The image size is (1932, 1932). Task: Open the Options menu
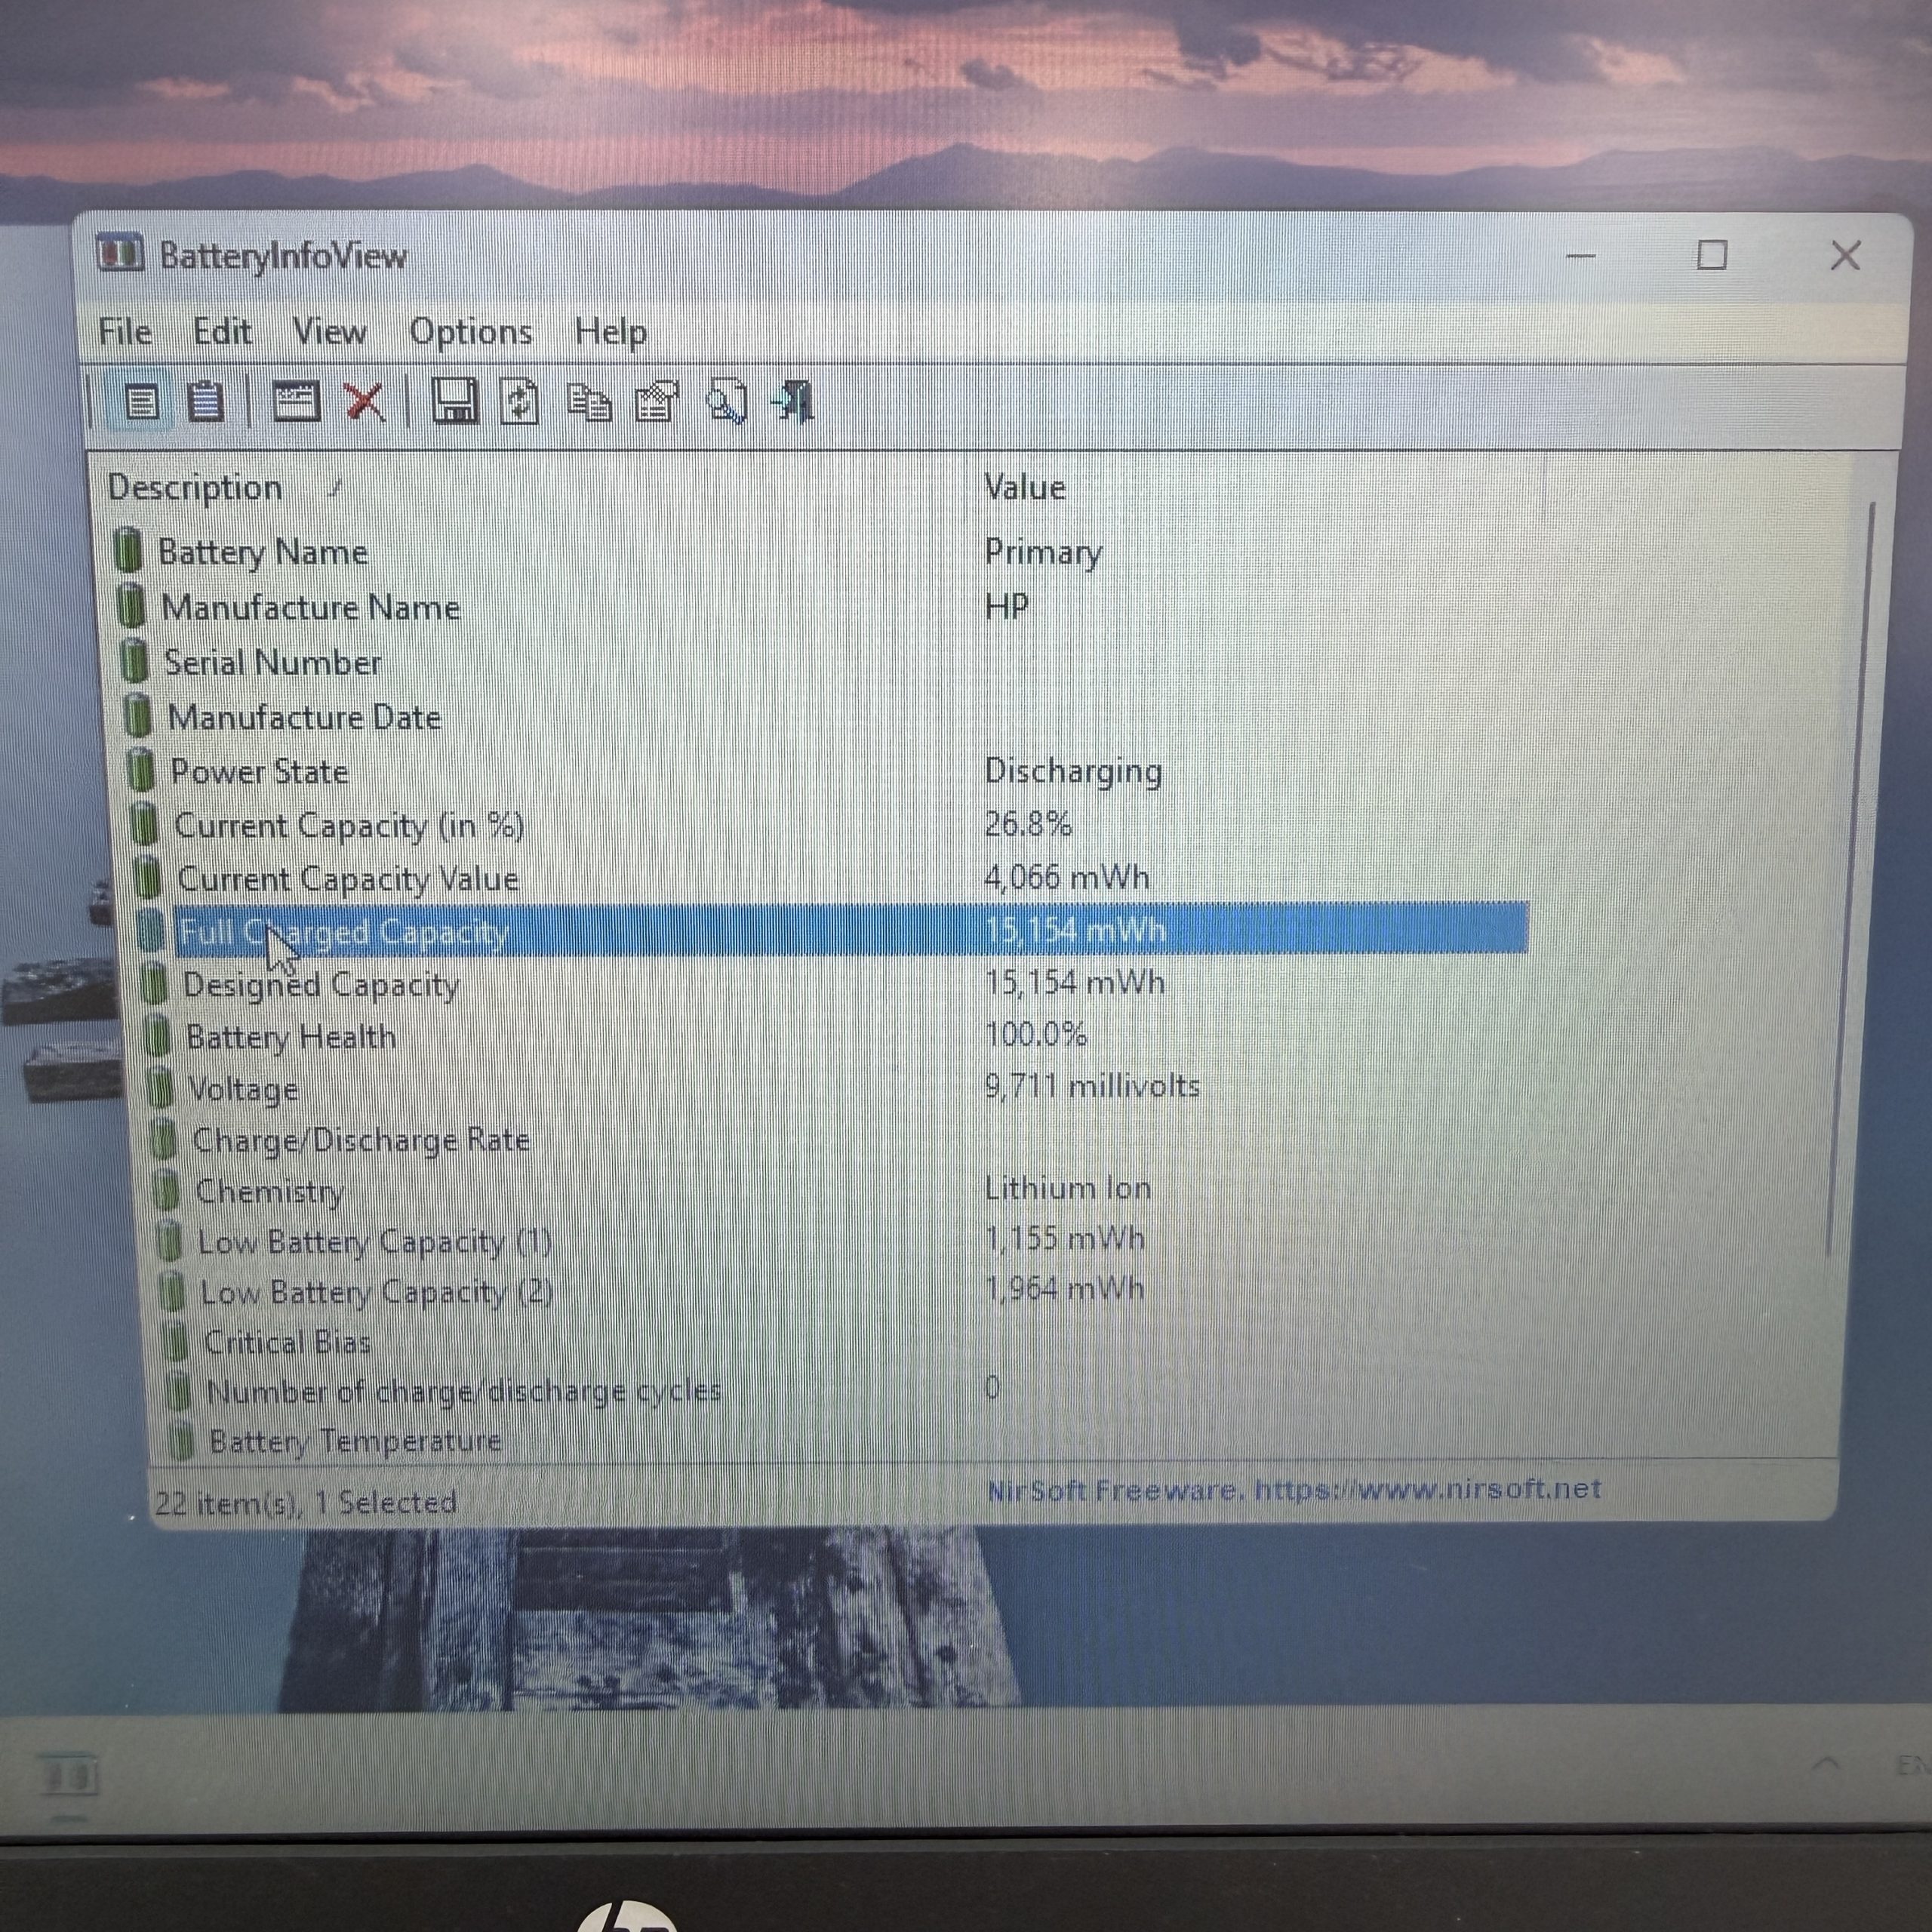pos(471,331)
